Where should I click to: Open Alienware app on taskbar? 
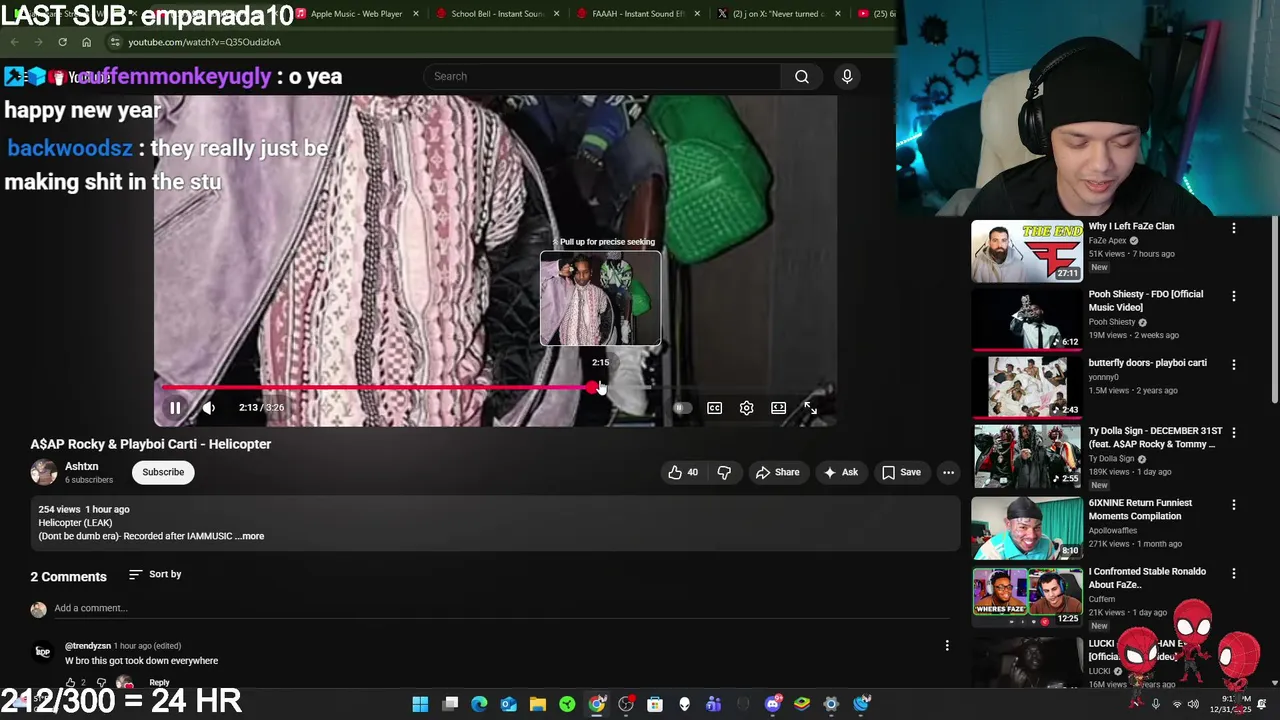coord(684,704)
